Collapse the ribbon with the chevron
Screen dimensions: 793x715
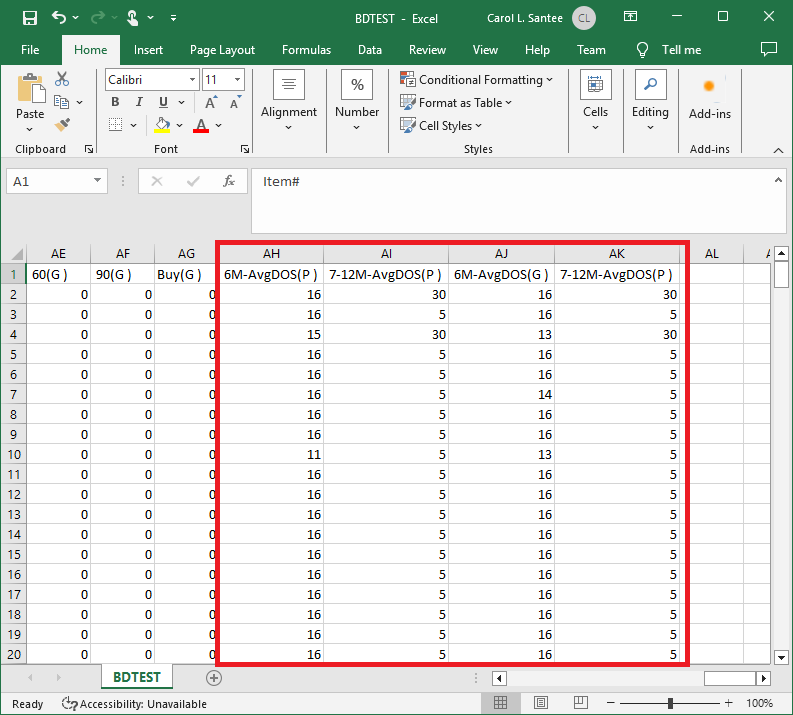click(778, 150)
